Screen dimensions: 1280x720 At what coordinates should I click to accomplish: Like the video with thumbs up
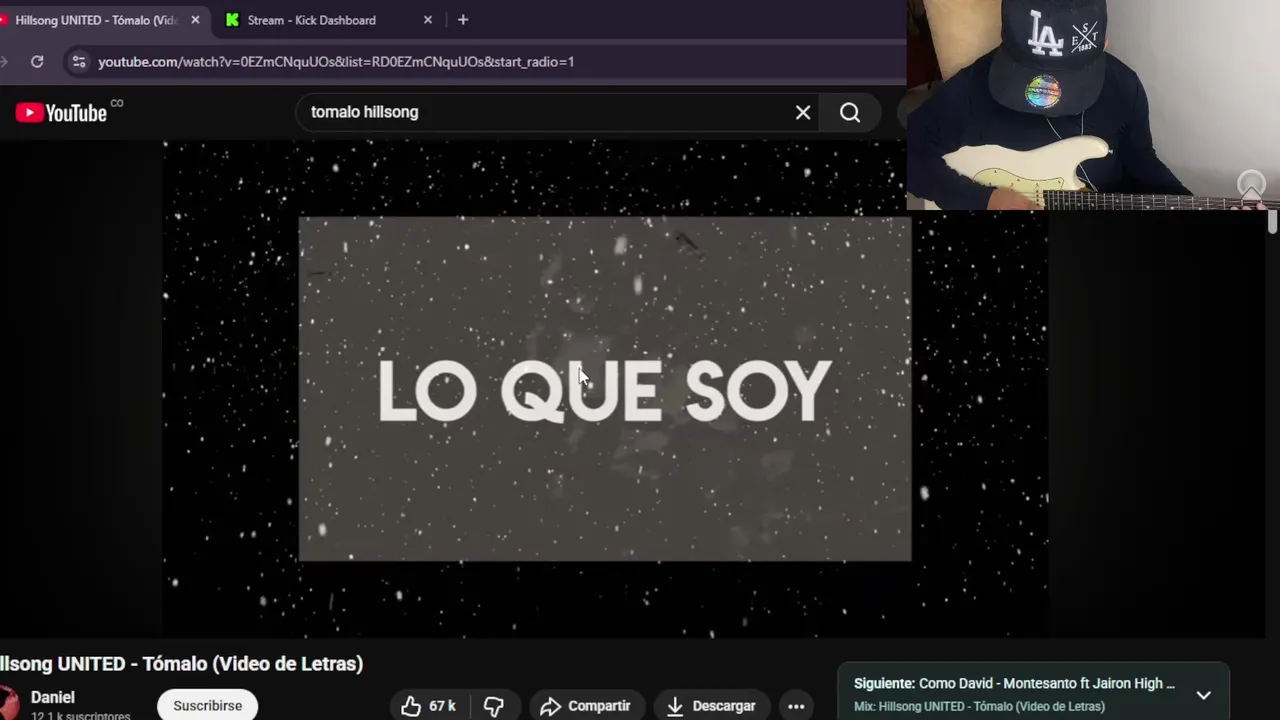[428, 706]
